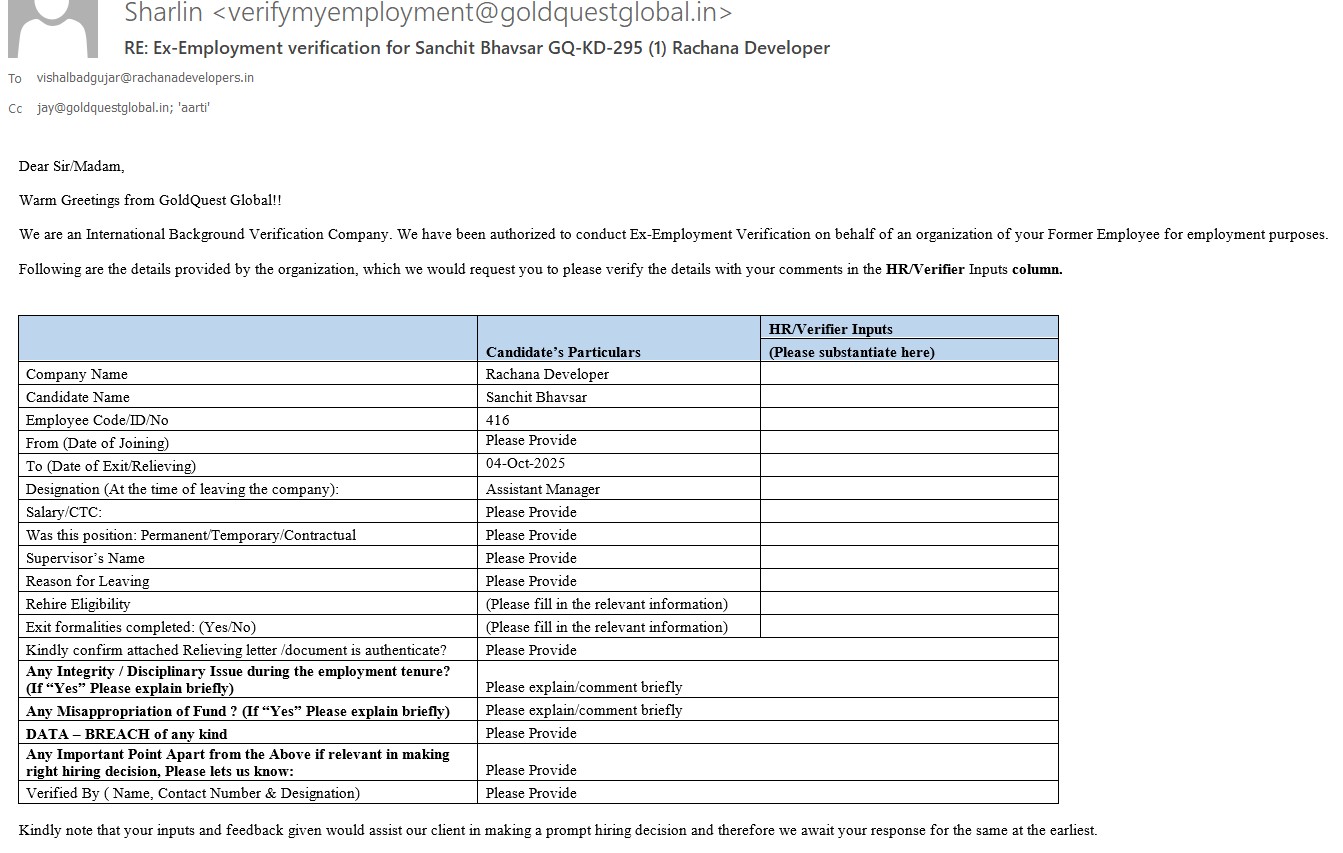Screen dimensions: 1343x853
Task: Click comment cell for Misappropriation of Fund
Action: pos(584,710)
